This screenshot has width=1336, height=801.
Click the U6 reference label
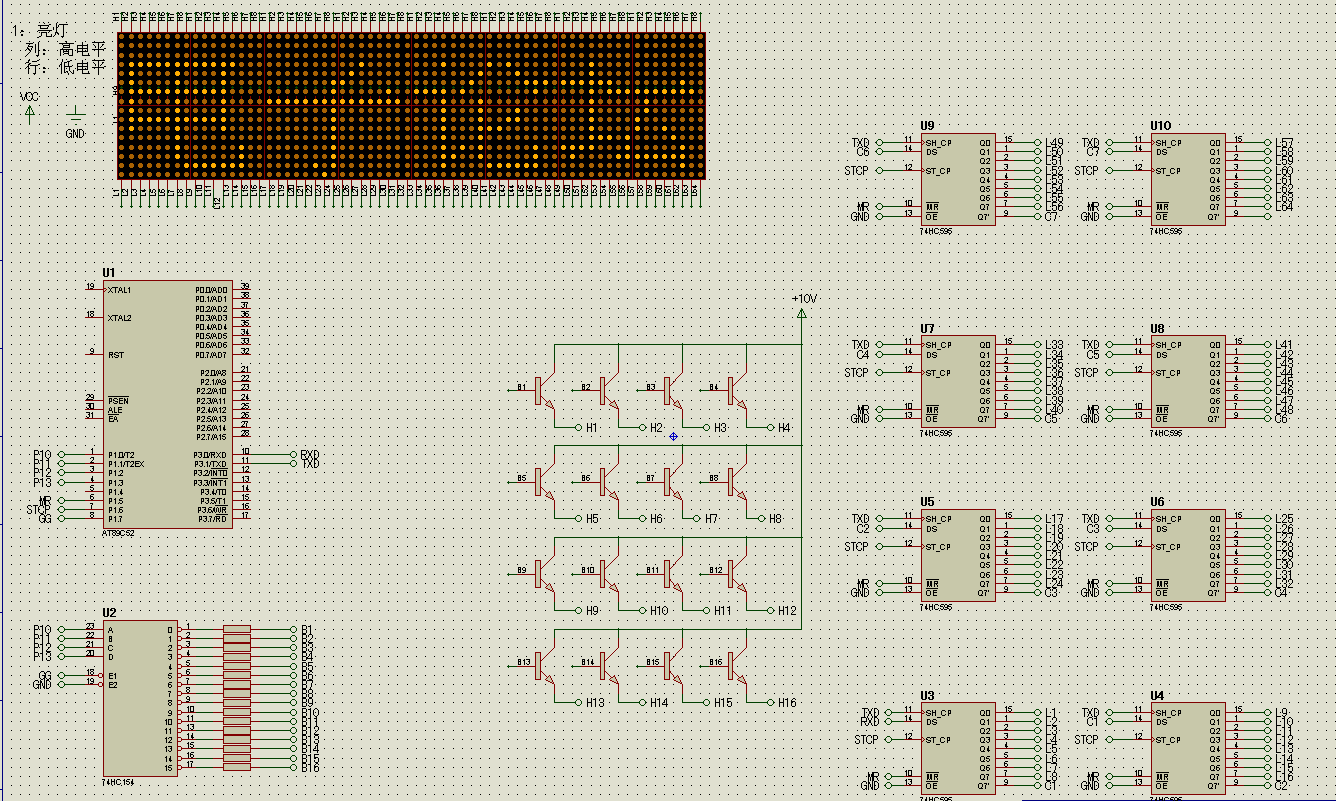[x=1158, y=502]
